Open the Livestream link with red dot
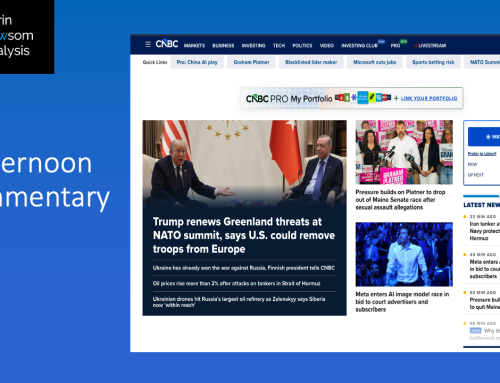500x383 pixels. point(430,46)
